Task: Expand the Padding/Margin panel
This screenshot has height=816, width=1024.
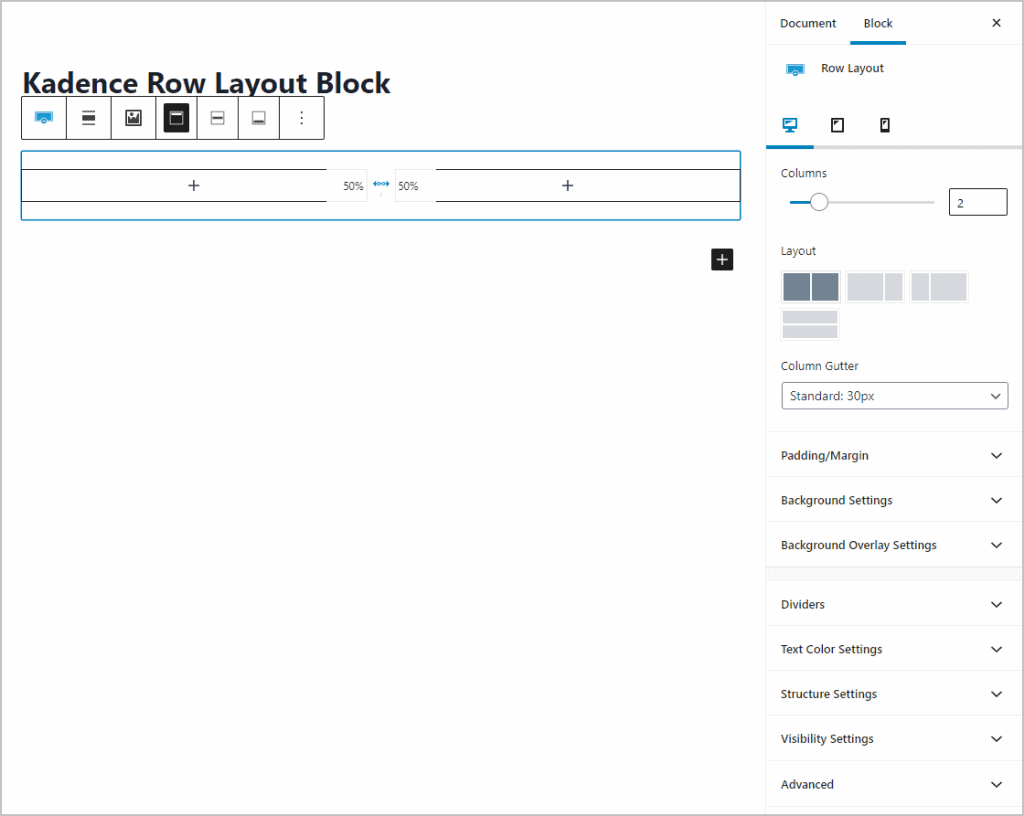Action: (x=893, y=455)
